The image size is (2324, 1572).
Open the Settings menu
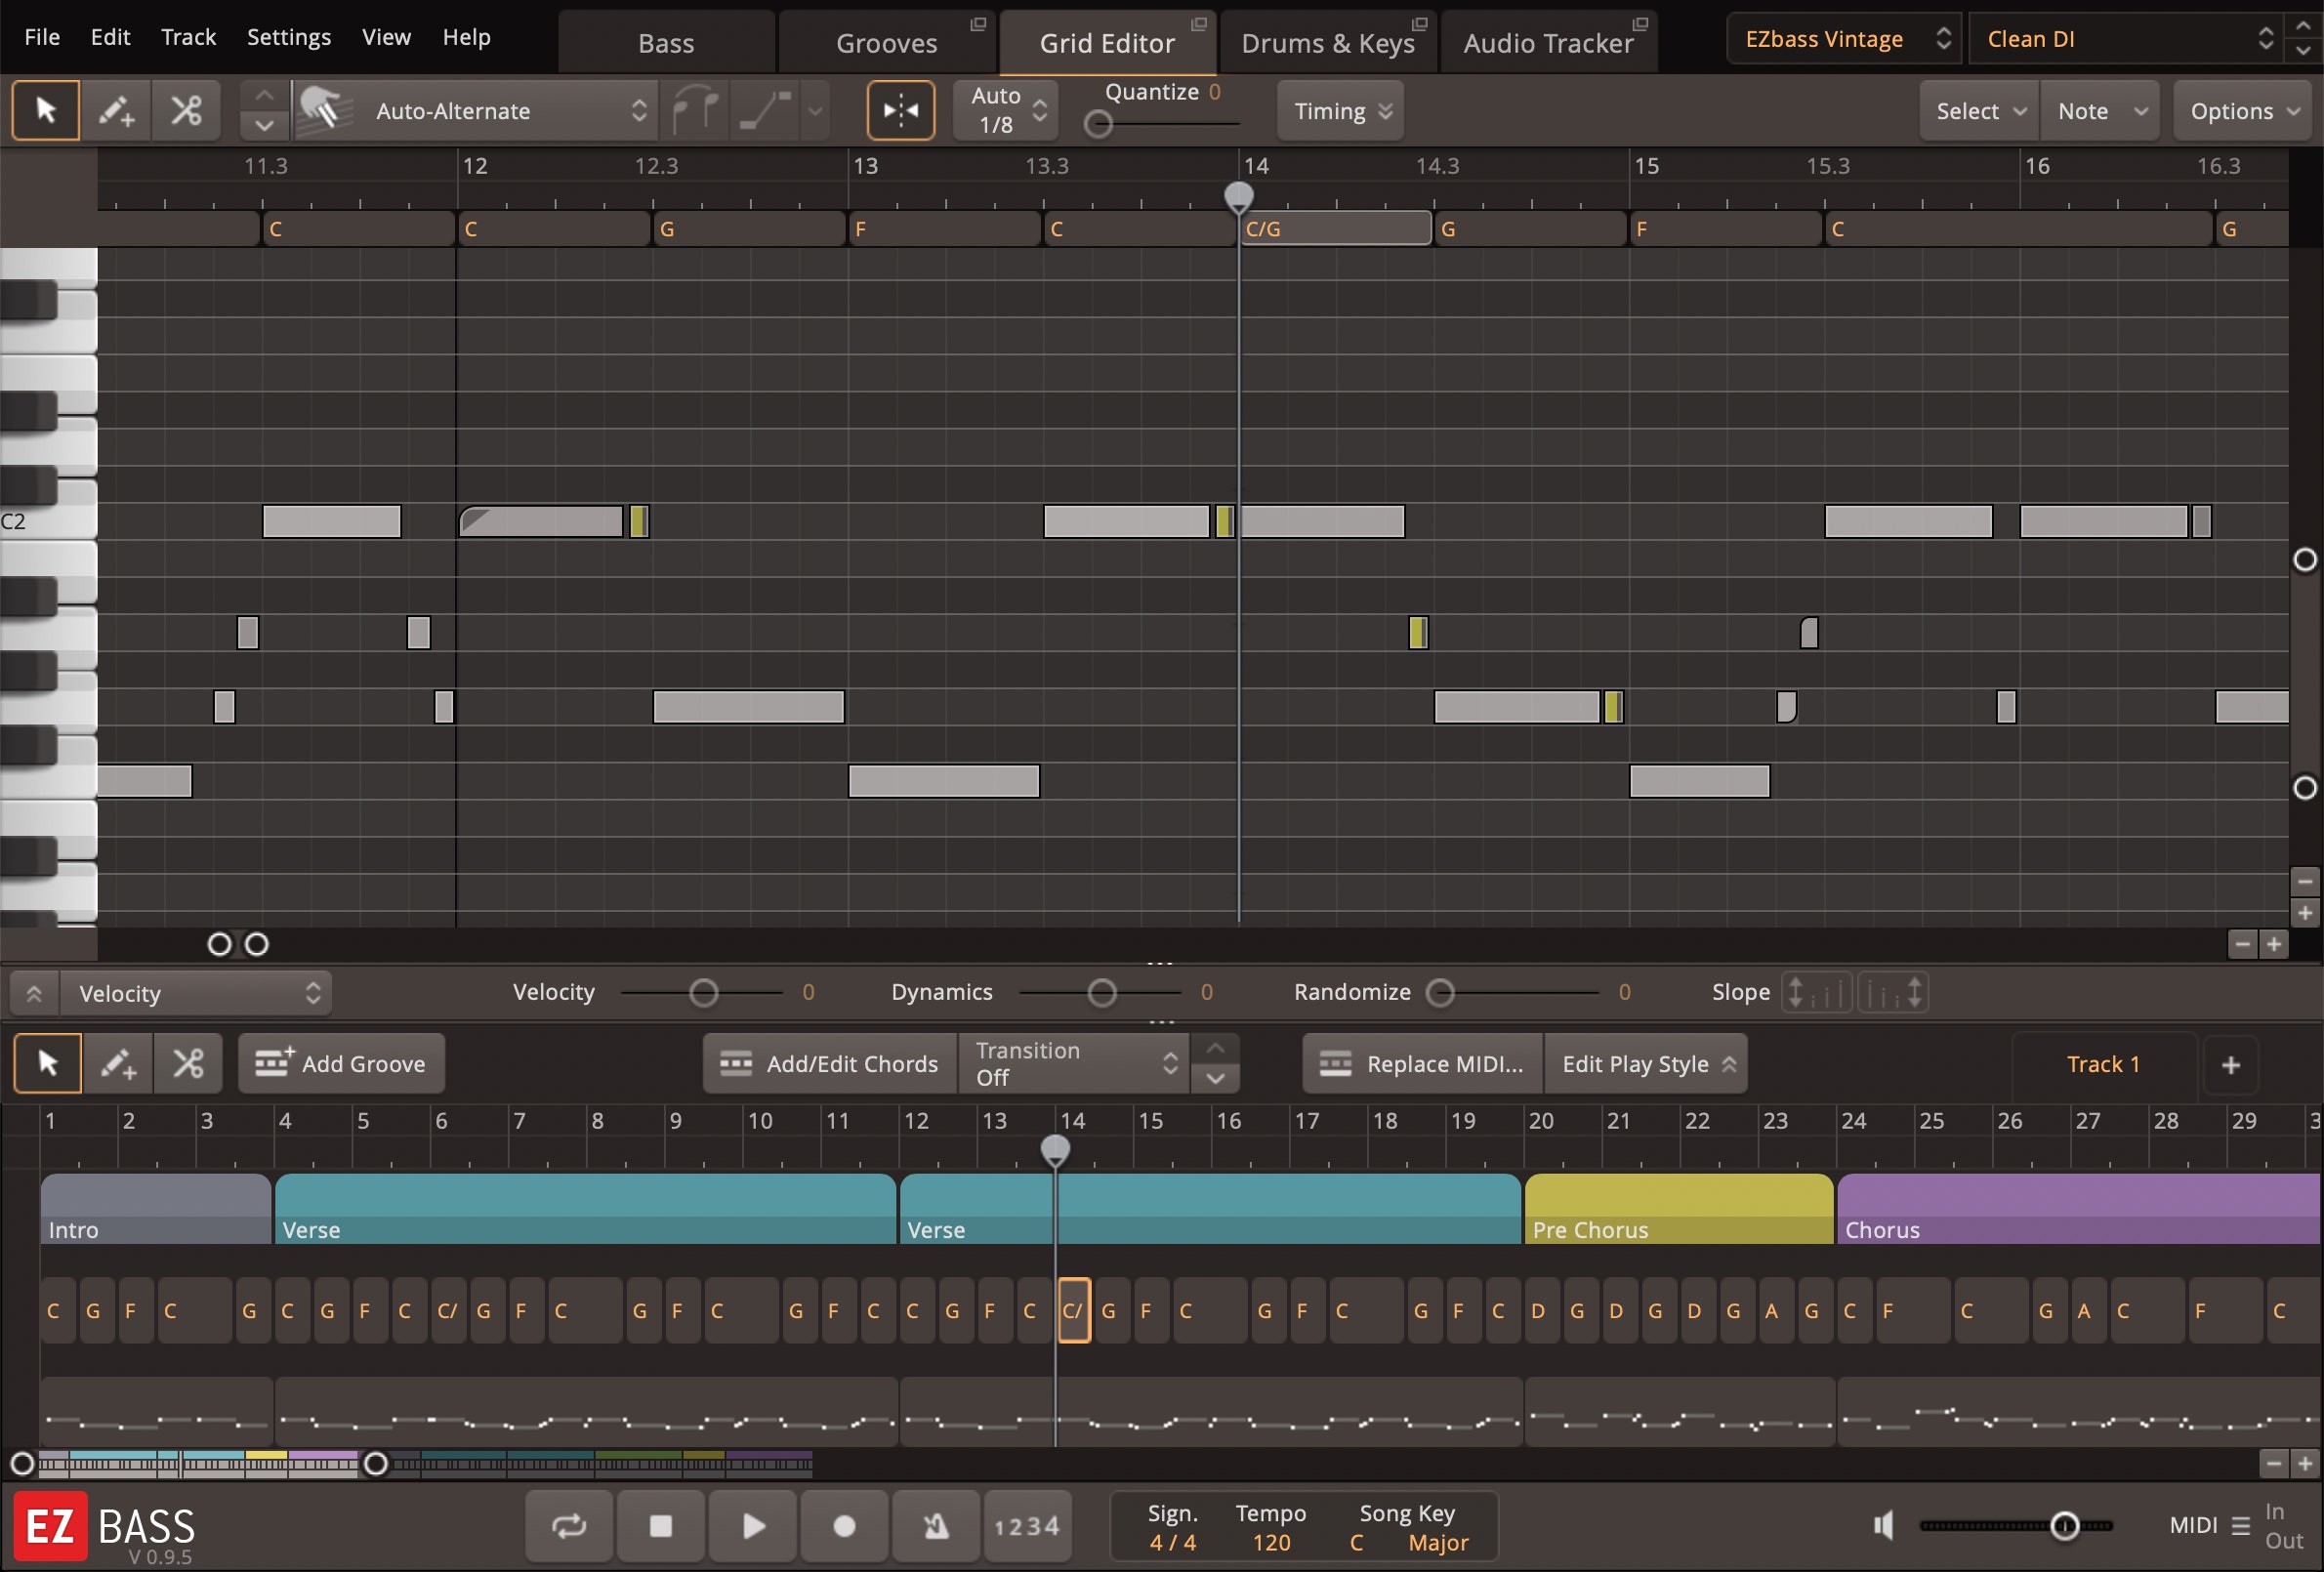tap(288, 37)
